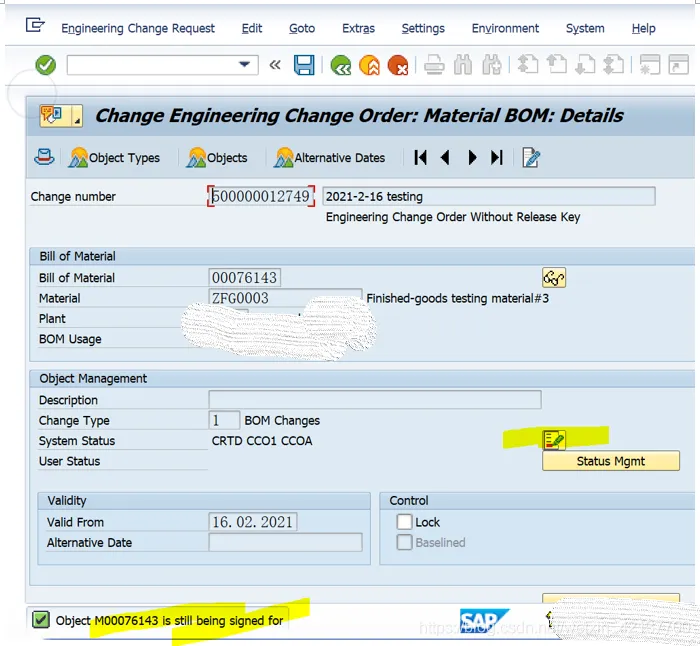This screenshot has width=700, height=646.
Task: Click the green Back icon
Action: (x=341, y=65)
